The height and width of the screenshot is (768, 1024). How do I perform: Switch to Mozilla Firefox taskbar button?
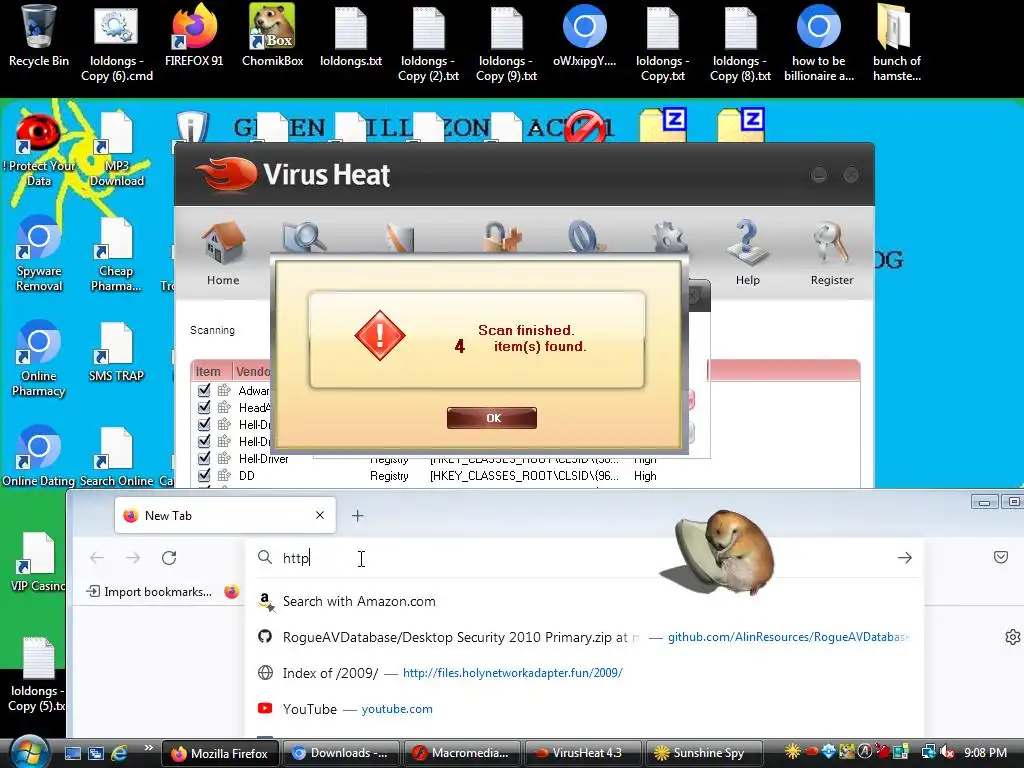pyautogui.click(x=220, y=753)
